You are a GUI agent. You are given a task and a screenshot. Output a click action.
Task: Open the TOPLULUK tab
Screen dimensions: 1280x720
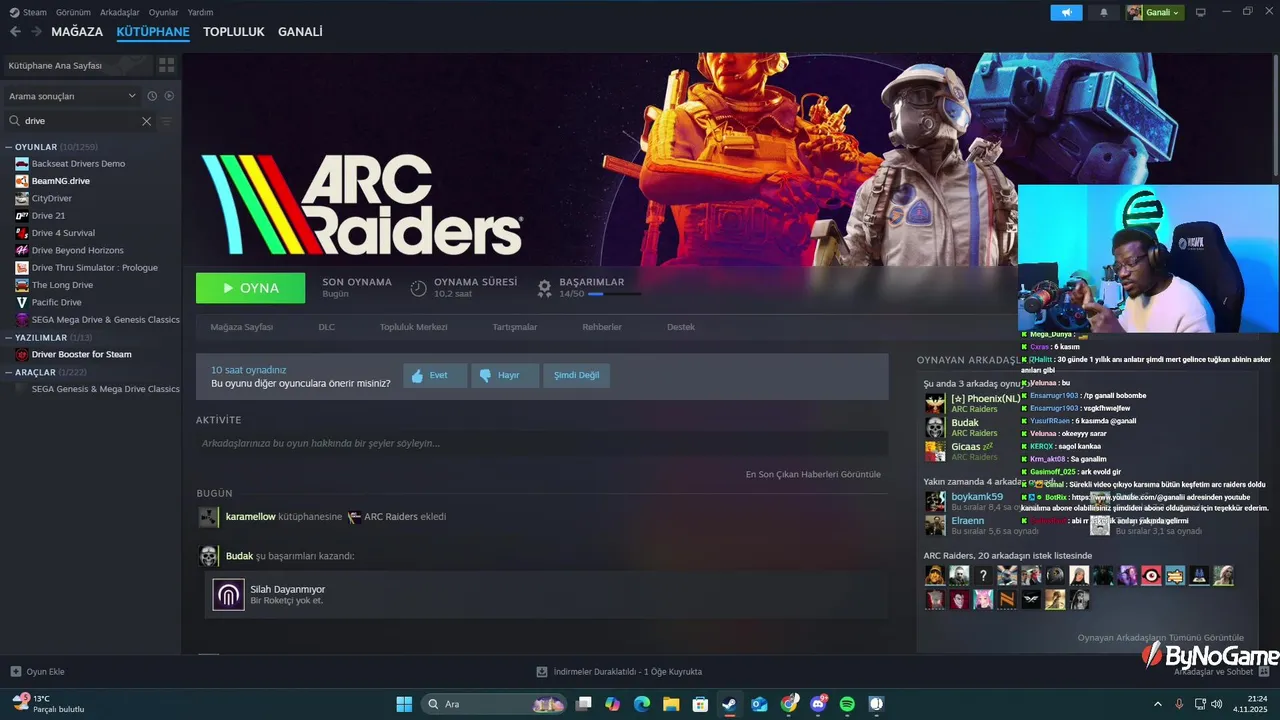(234, 32)
